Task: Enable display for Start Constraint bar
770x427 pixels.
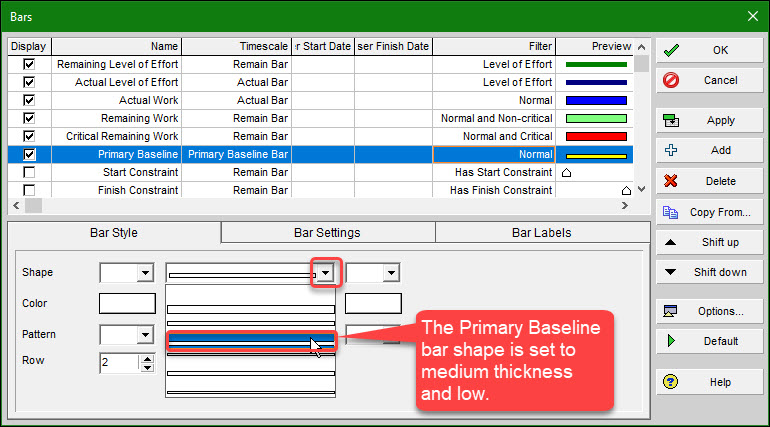Action: click(x=29, y=172)
